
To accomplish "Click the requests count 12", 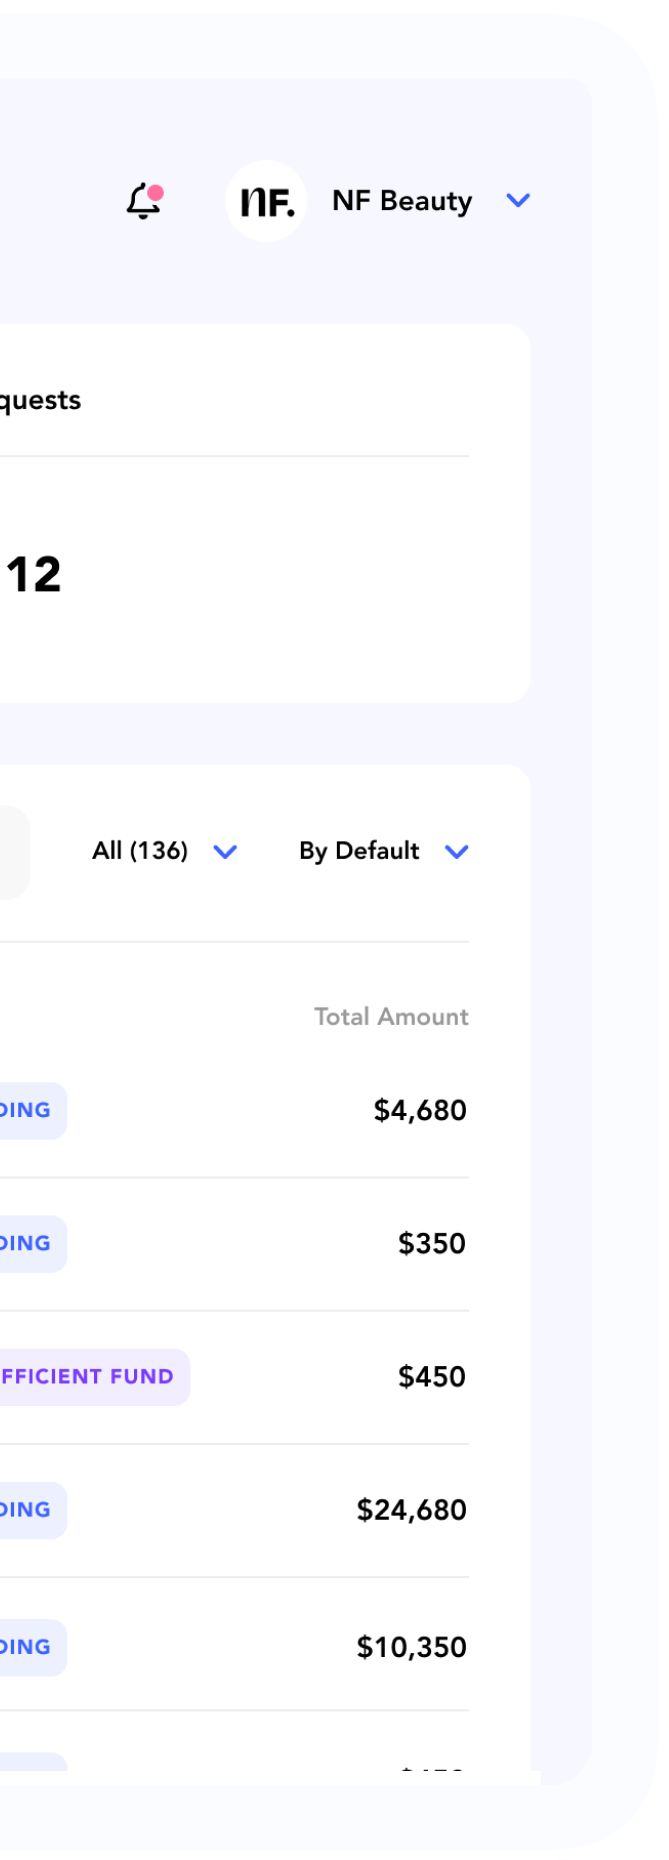I will pos(34,575).
